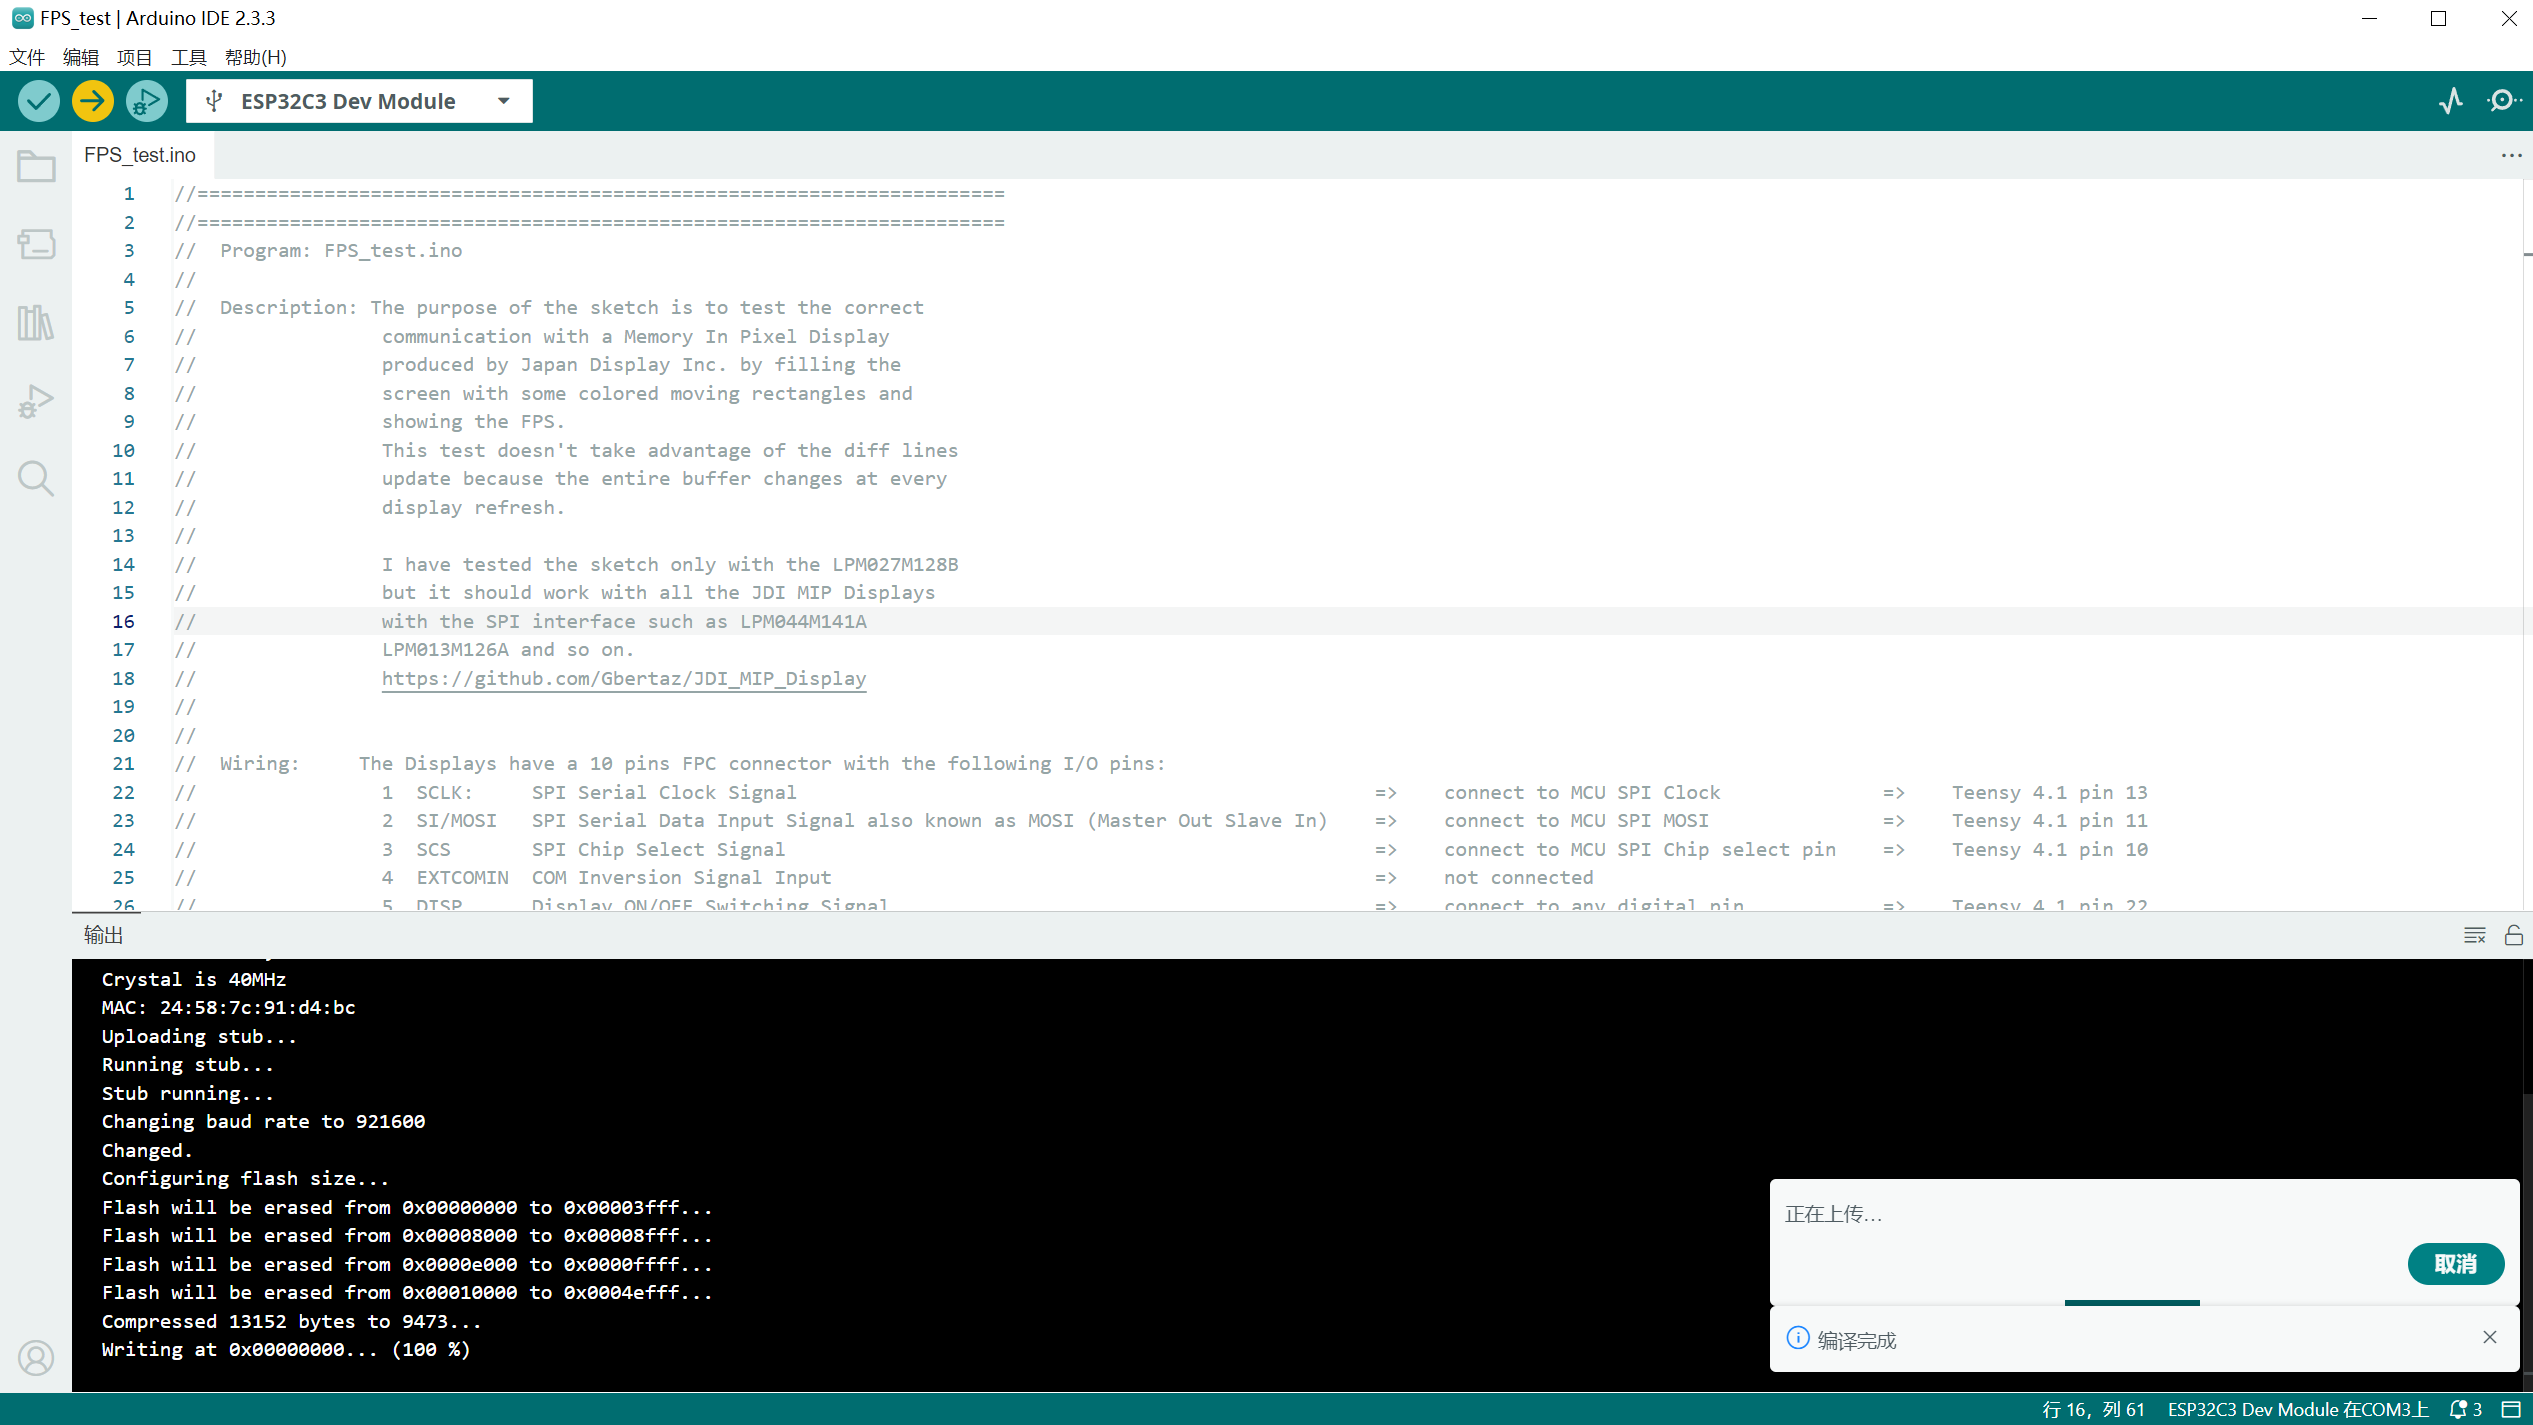Click output line 'Compressed 13152 bytes to 9473...'
The height and width of the screenshot is (1425, 2533).
291,1322
